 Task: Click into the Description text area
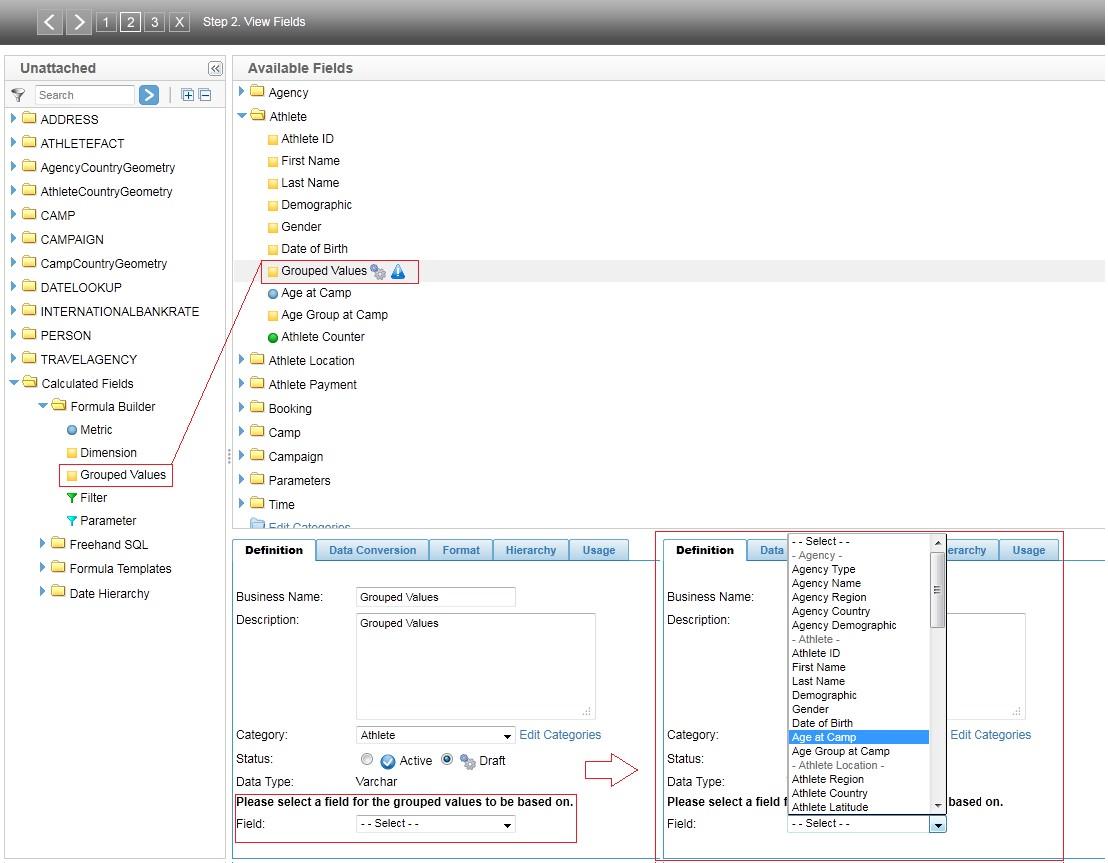coord(476,666)
